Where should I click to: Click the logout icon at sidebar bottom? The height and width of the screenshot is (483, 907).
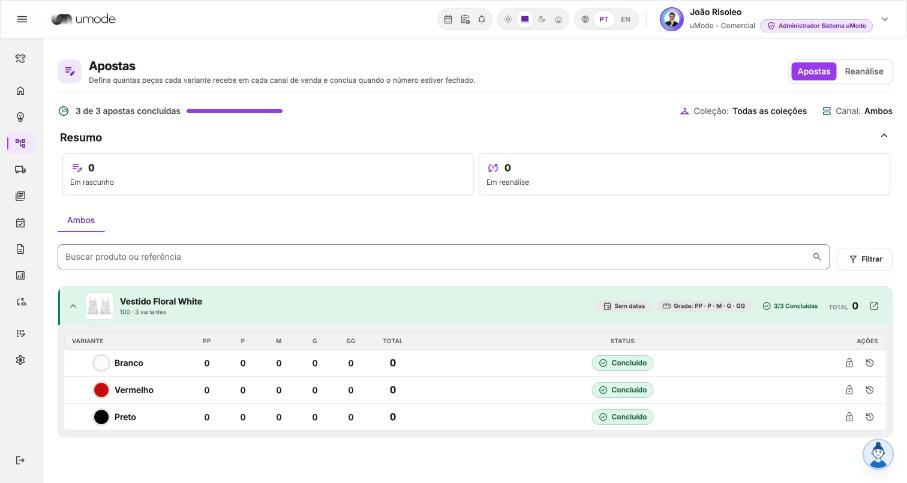tap(20, 460)
